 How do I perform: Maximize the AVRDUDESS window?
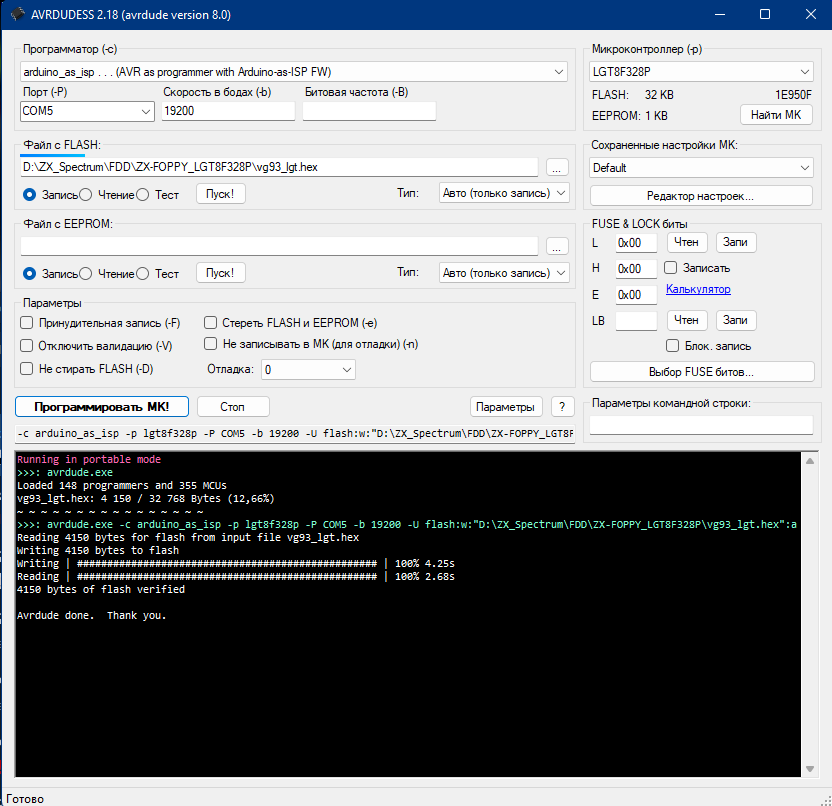pos(765,14)
